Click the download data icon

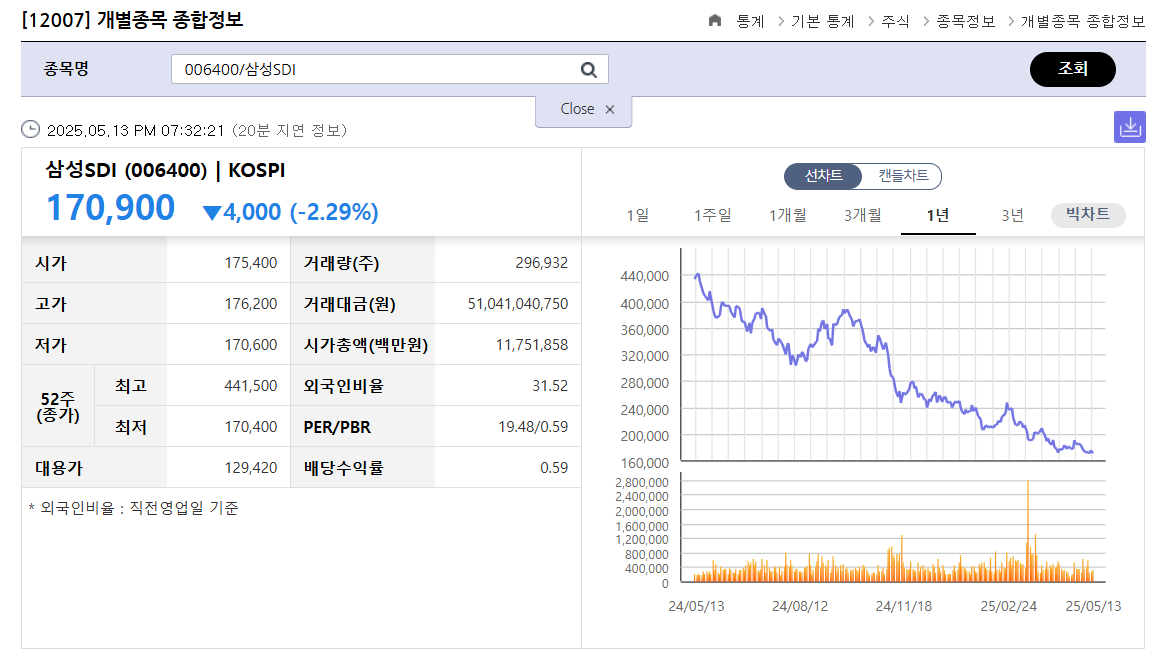point(1130,127)
